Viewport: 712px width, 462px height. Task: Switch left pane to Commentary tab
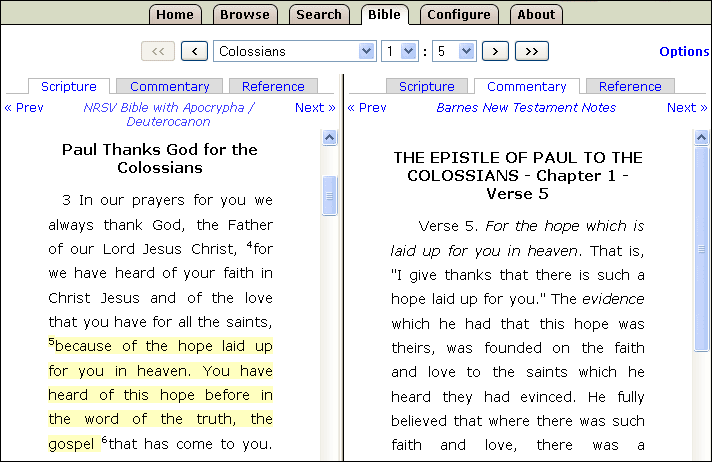169,86
